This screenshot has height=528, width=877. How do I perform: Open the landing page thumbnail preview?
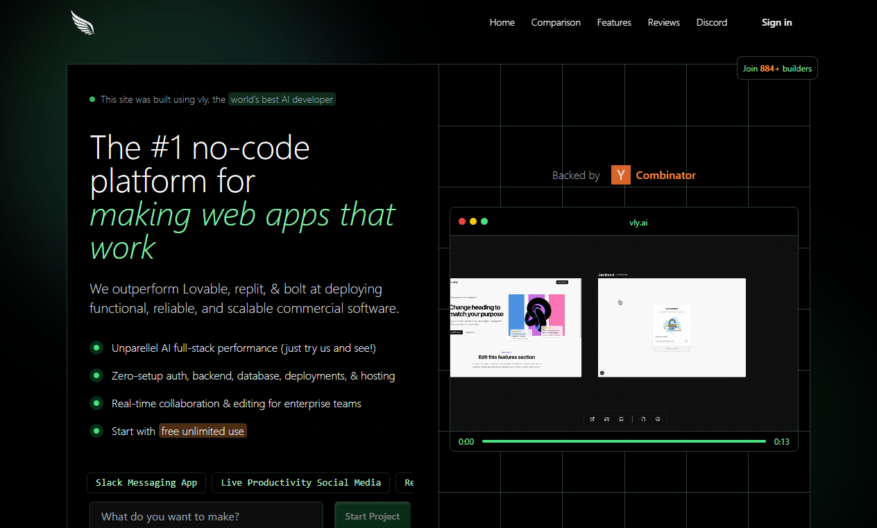point(516,327)
